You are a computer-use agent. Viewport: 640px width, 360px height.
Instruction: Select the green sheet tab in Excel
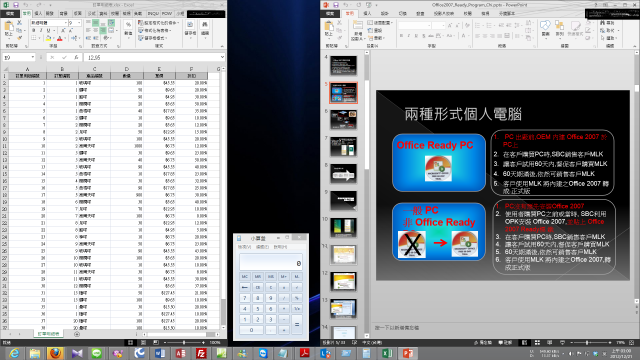tap(48, 334)
